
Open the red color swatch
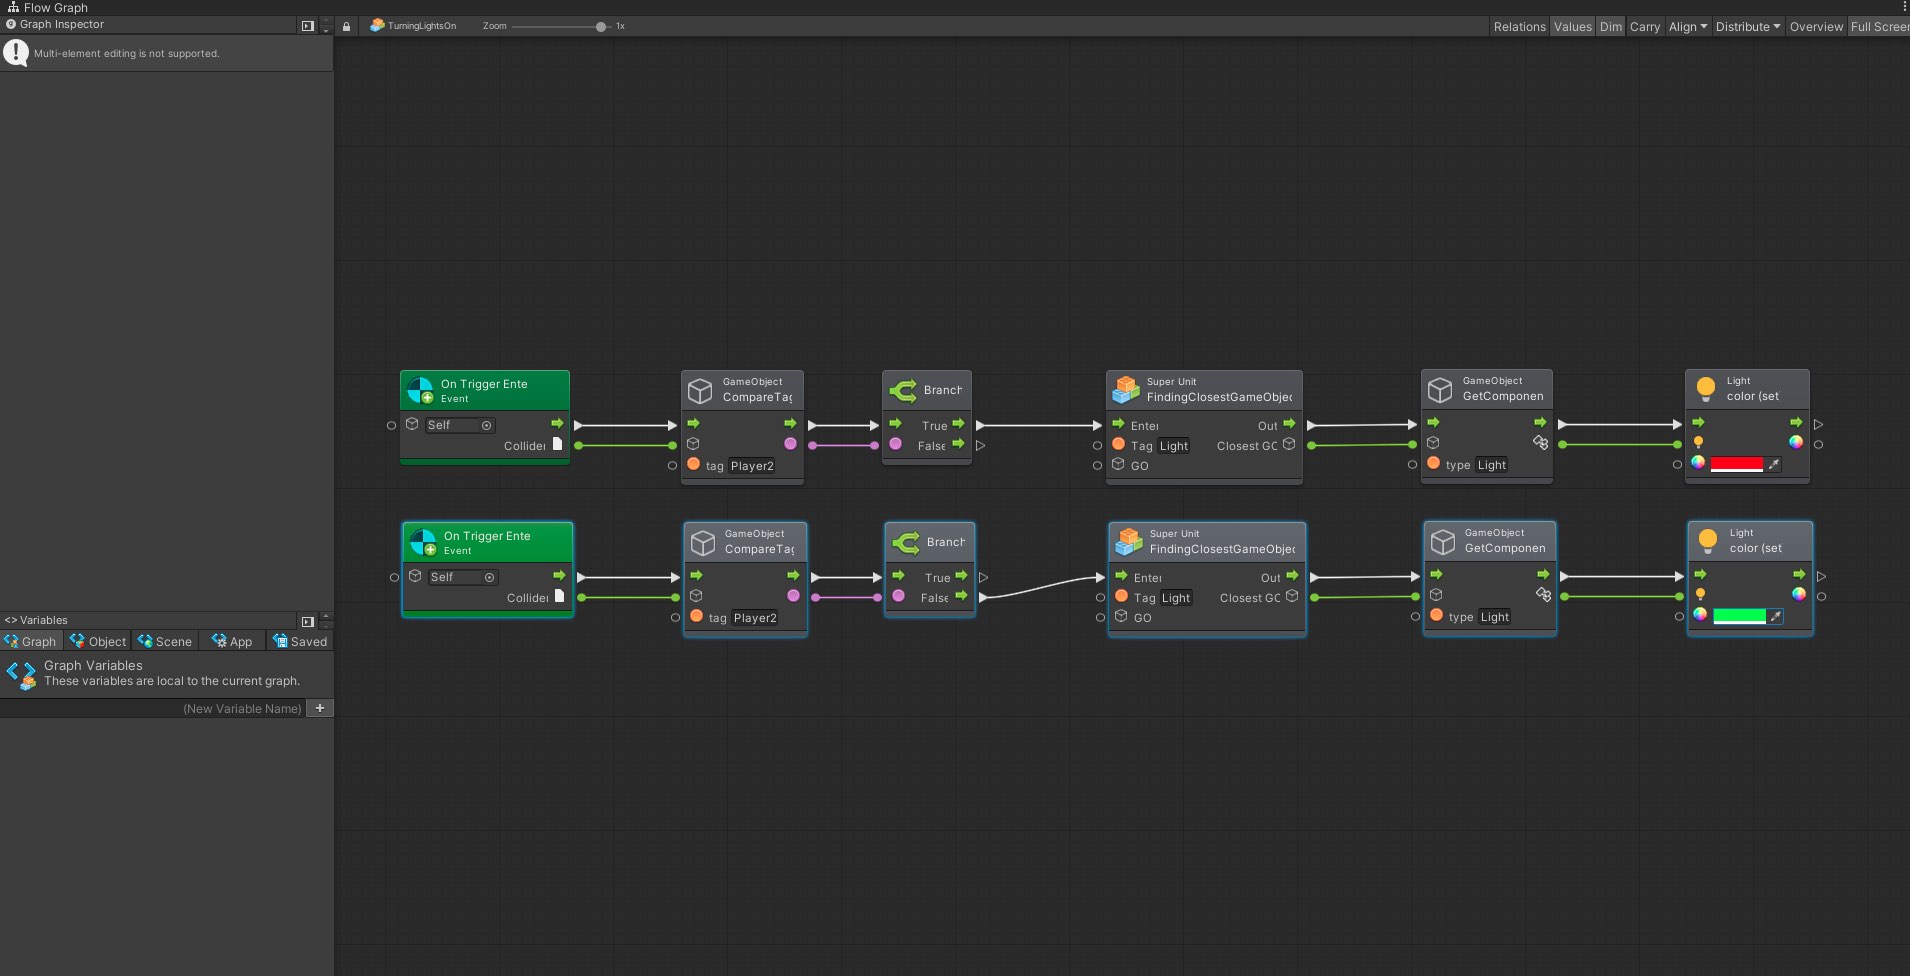pyautogui.click(x=1737, y=464)
